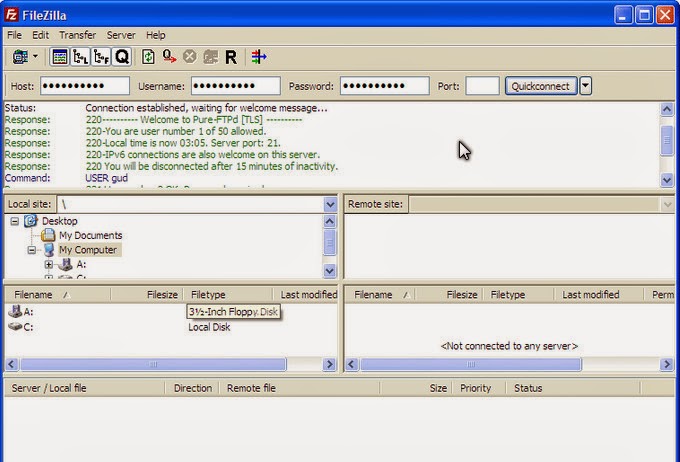Click the message log scrollbar thumb
Viewport: 680px width, 462px height.
coord(667,140)
